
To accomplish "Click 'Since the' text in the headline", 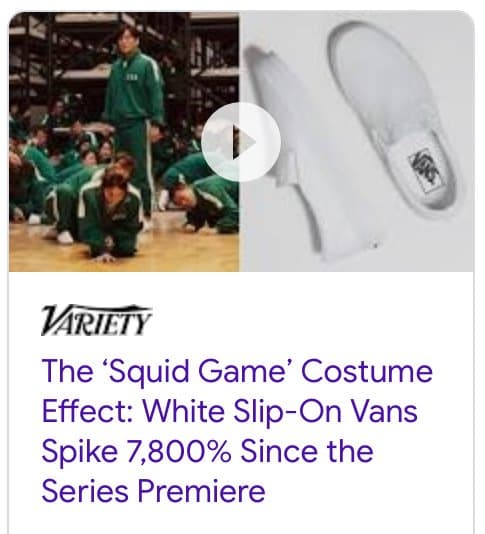I will pyautogui.click(x=307, y=451).
